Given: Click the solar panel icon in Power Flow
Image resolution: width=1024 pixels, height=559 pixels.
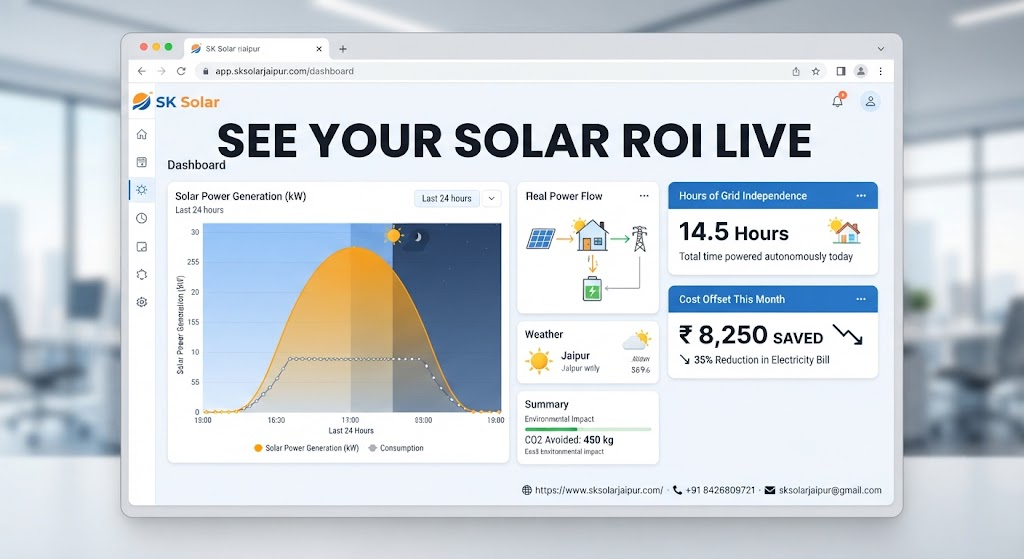Looking at the screenshot, I should (x=541, y=239).
